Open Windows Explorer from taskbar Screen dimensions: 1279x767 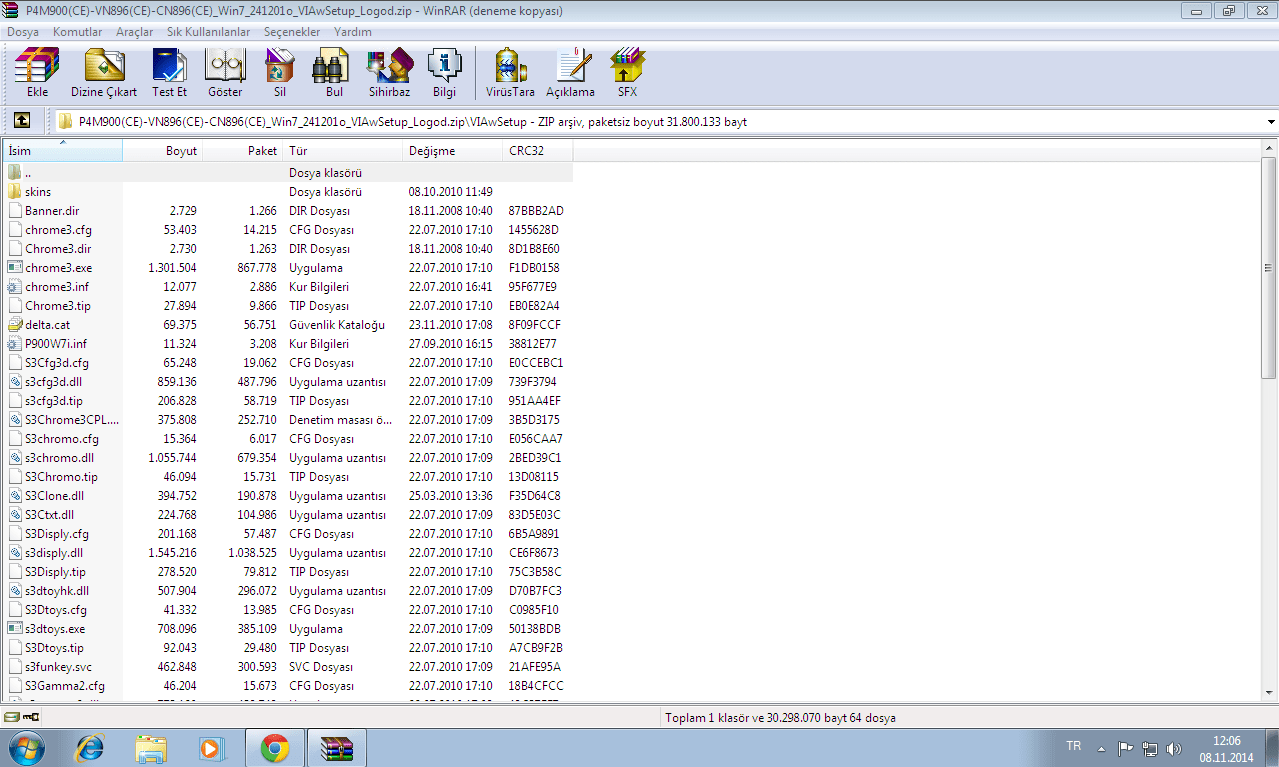tap(152, 747)
